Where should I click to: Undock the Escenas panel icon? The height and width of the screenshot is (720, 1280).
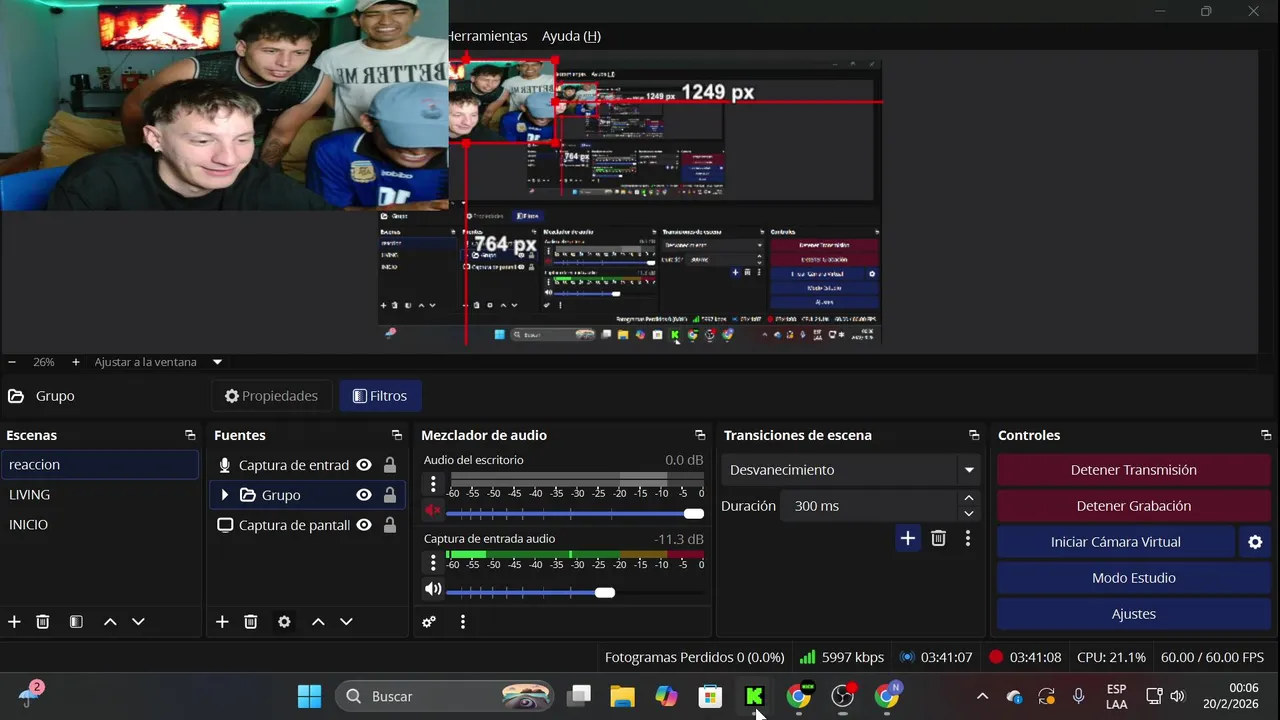[190, 435]
